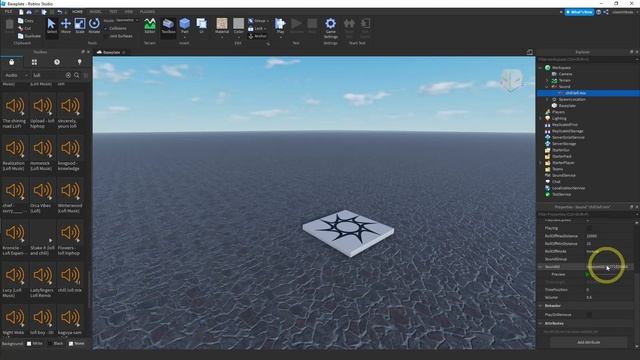
Task: Click the view selector cube in viewport
Action: 511,79
